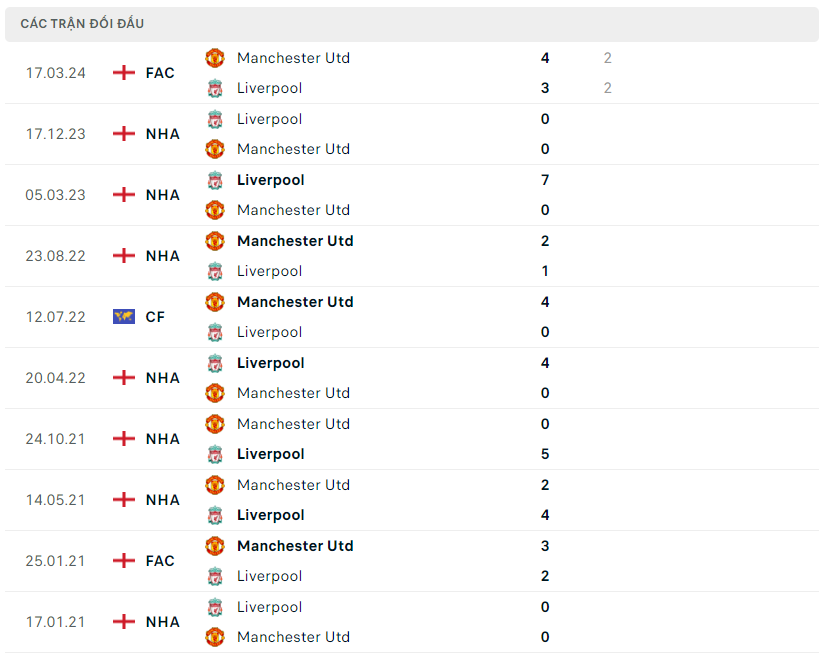Image resolution: width=828 pixels, height=662 pixels.
Task: Click the 20.04.22 match date
Action: pyautogui.click(x=56, y=378)
